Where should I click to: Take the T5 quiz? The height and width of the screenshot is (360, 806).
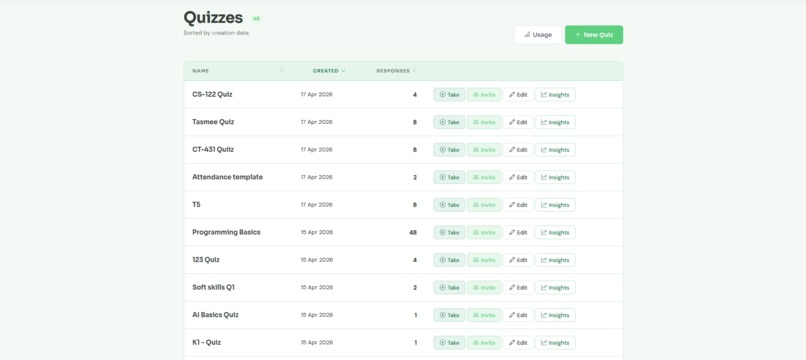pos(449,205)
